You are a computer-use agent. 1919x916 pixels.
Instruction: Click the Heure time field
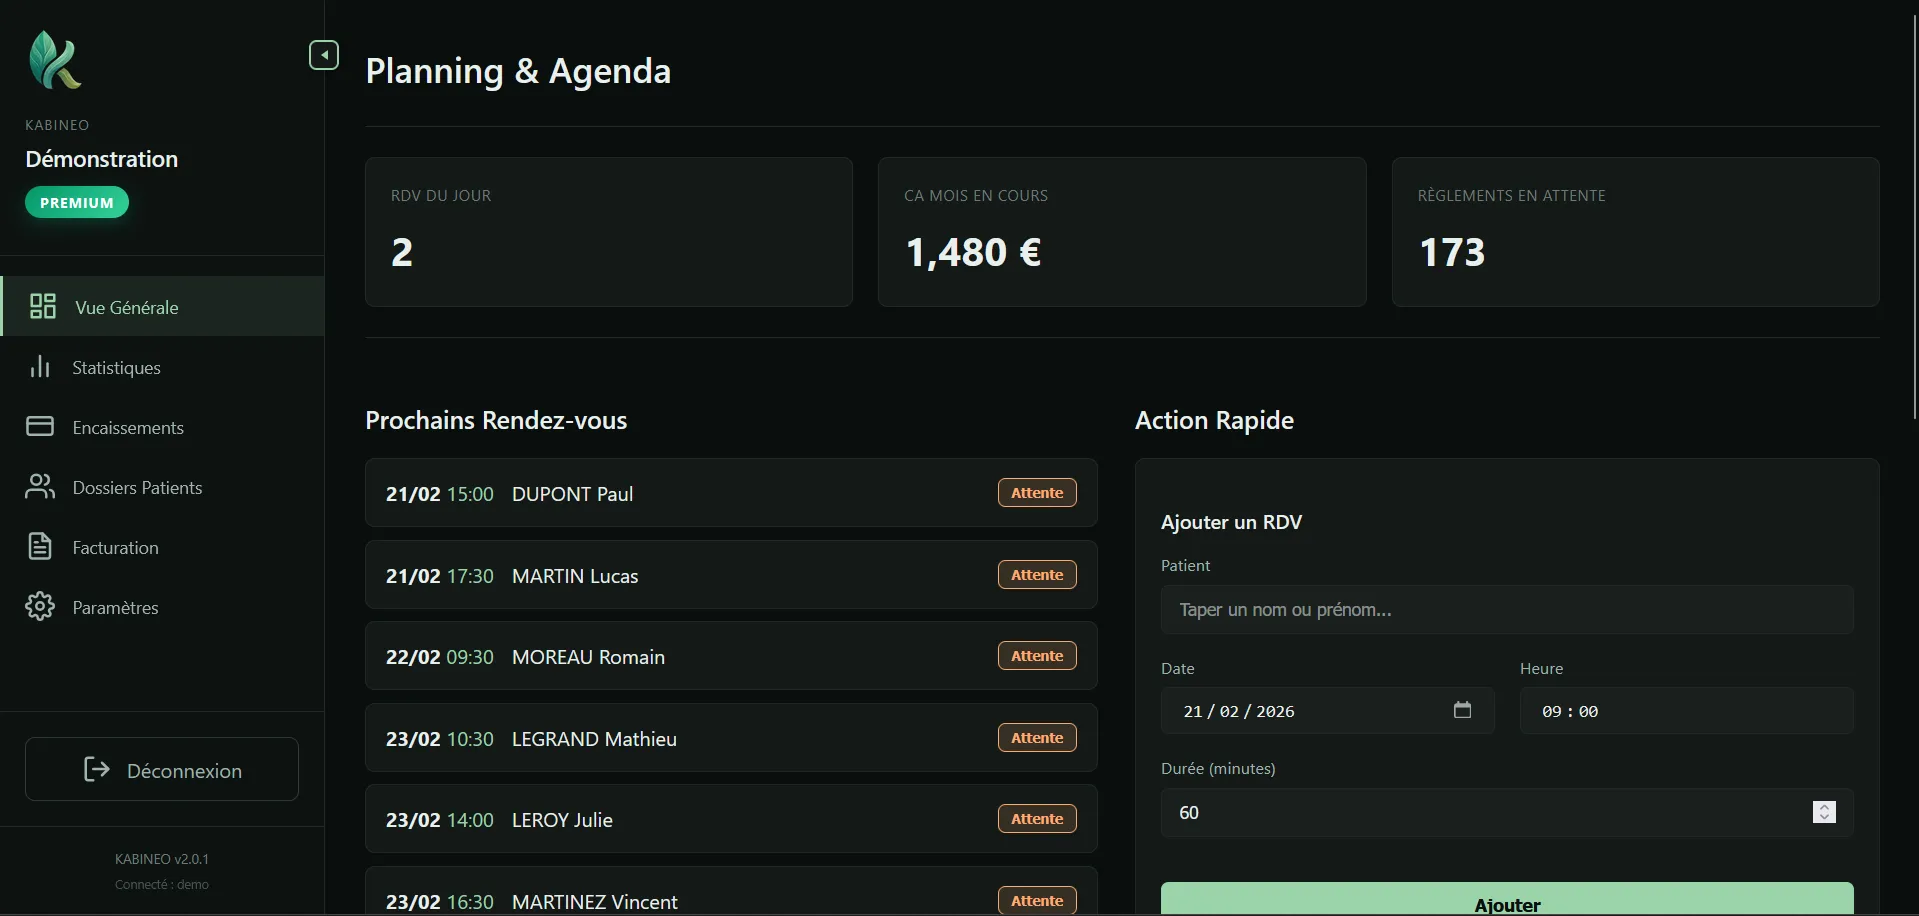(x=1686, y=711)
